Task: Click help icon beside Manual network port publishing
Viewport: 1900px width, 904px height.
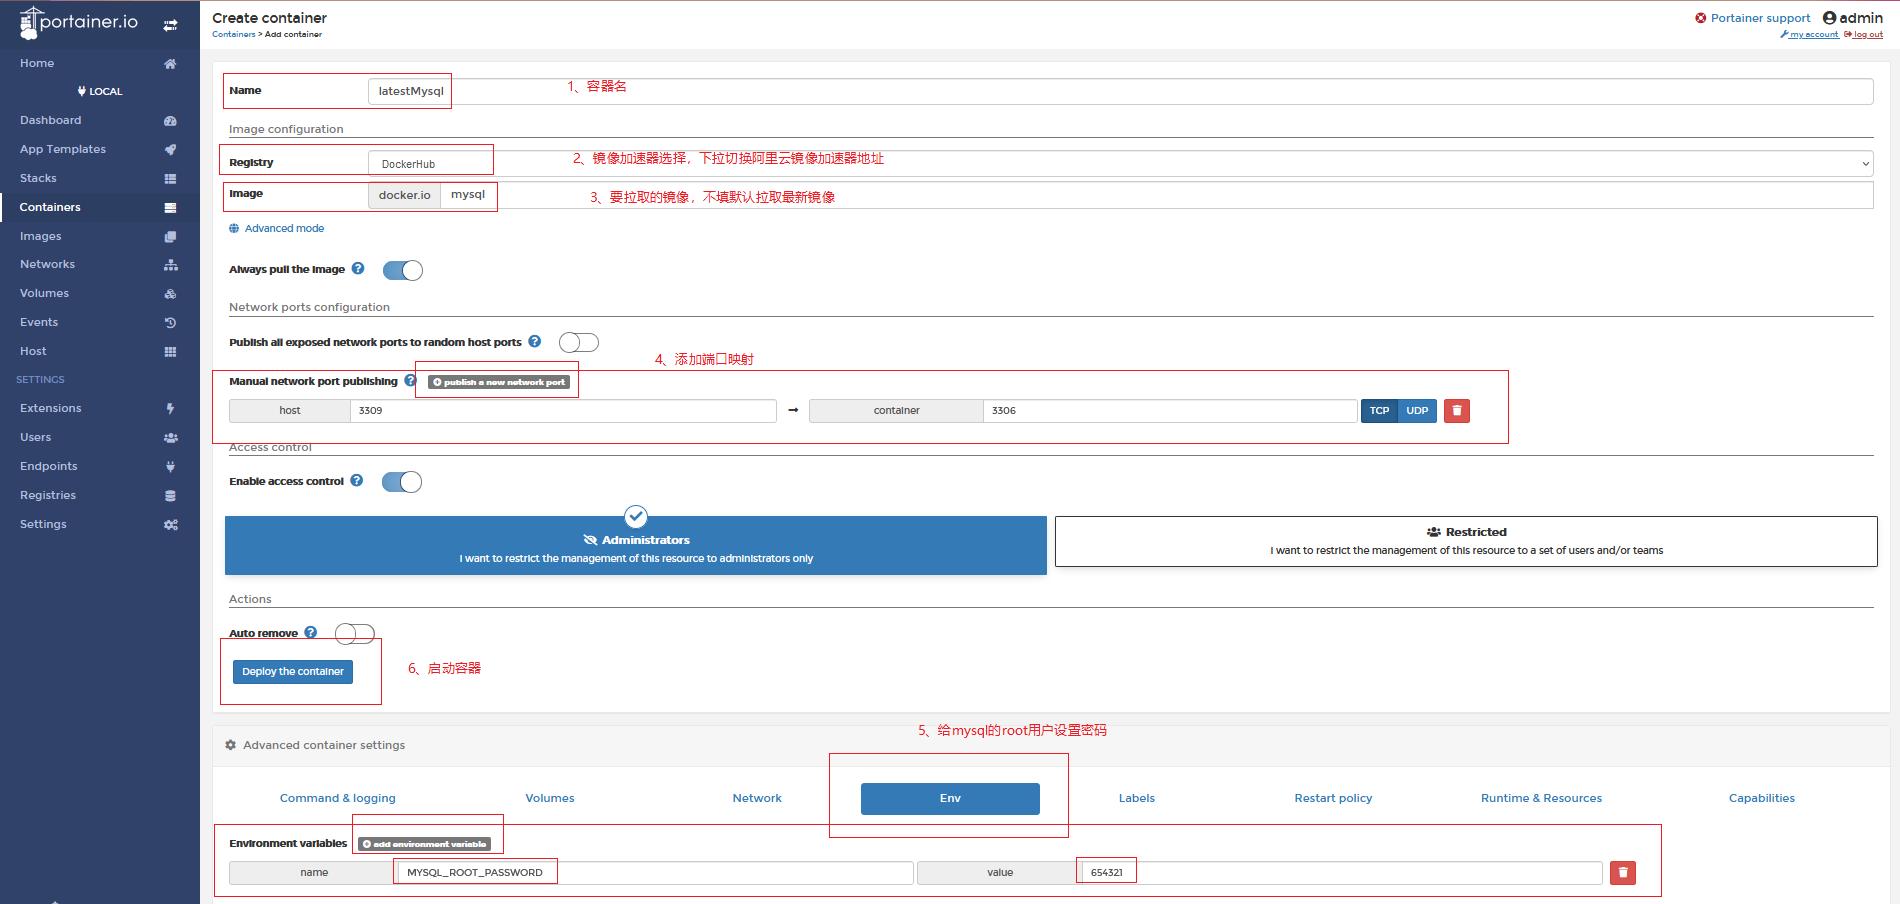Action: pos(410,381)
